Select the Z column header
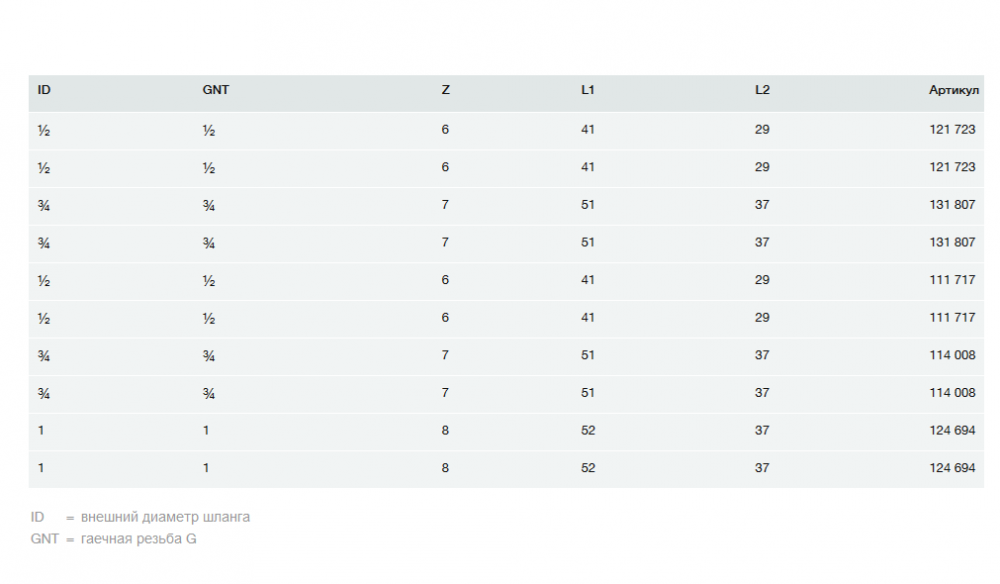 [445, 90]
